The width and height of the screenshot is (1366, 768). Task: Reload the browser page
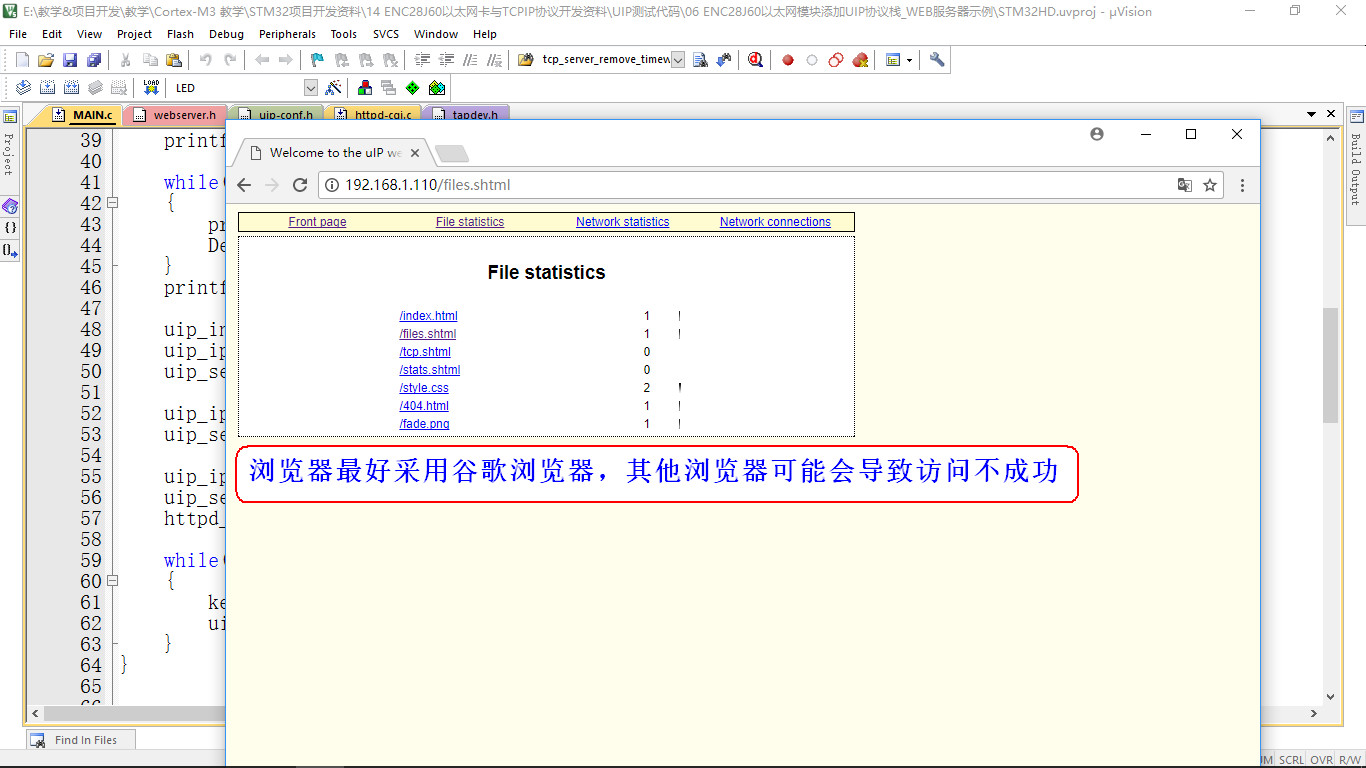coord(299,185)
